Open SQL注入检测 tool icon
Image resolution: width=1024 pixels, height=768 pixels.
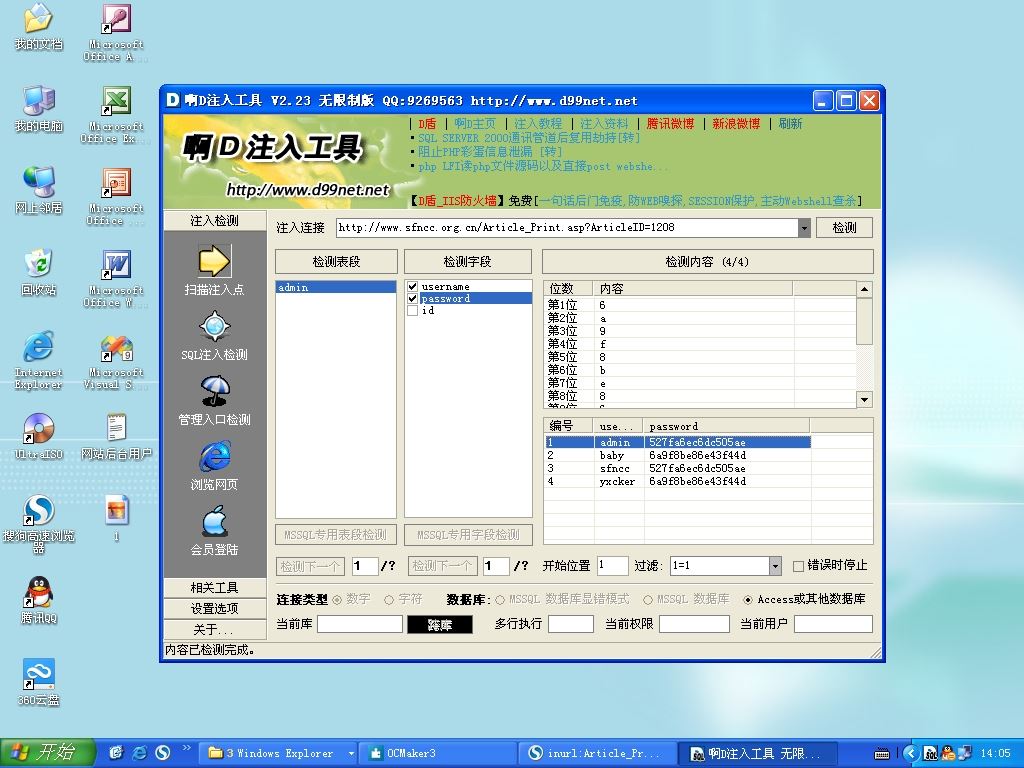(214, 327)
